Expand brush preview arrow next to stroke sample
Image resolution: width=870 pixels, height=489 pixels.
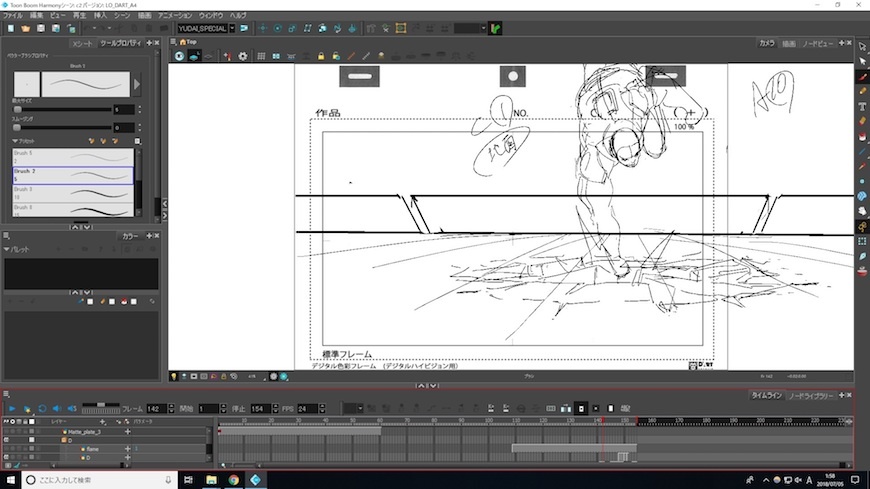point(137,84)
